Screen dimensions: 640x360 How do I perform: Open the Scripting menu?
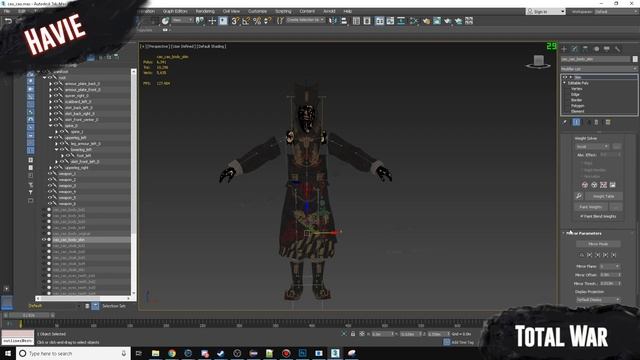pyautogui.click(x=283, y=11)
